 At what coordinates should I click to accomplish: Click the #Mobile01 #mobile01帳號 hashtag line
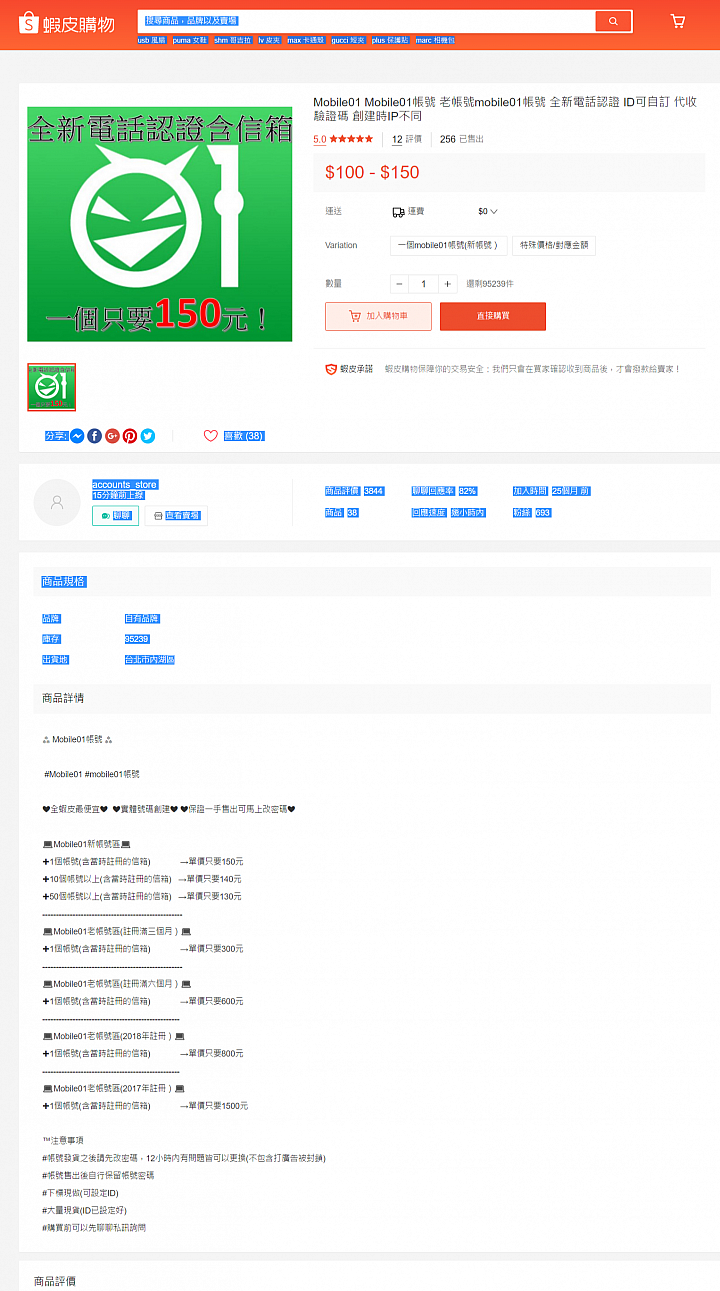coord(92,774)
